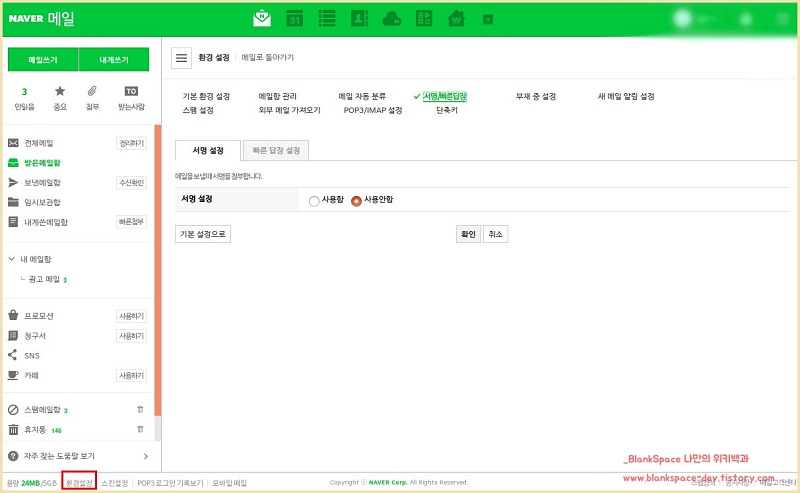
Task: Open the 기본 환경 설정 menu
Action: tap(206, 96)
